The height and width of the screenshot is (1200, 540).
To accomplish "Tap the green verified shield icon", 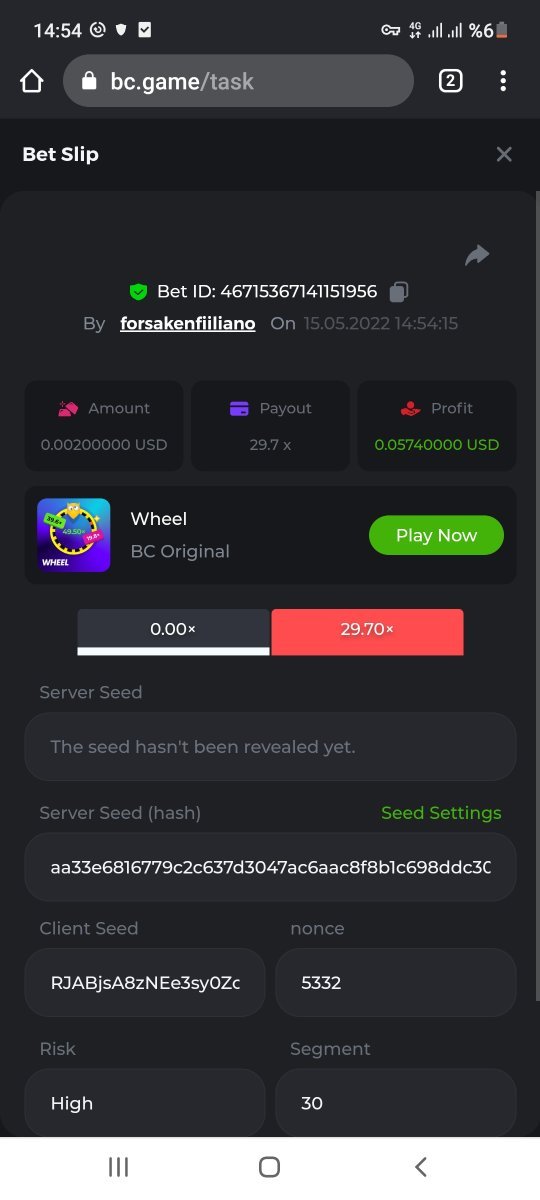I will tap(139, 292).
